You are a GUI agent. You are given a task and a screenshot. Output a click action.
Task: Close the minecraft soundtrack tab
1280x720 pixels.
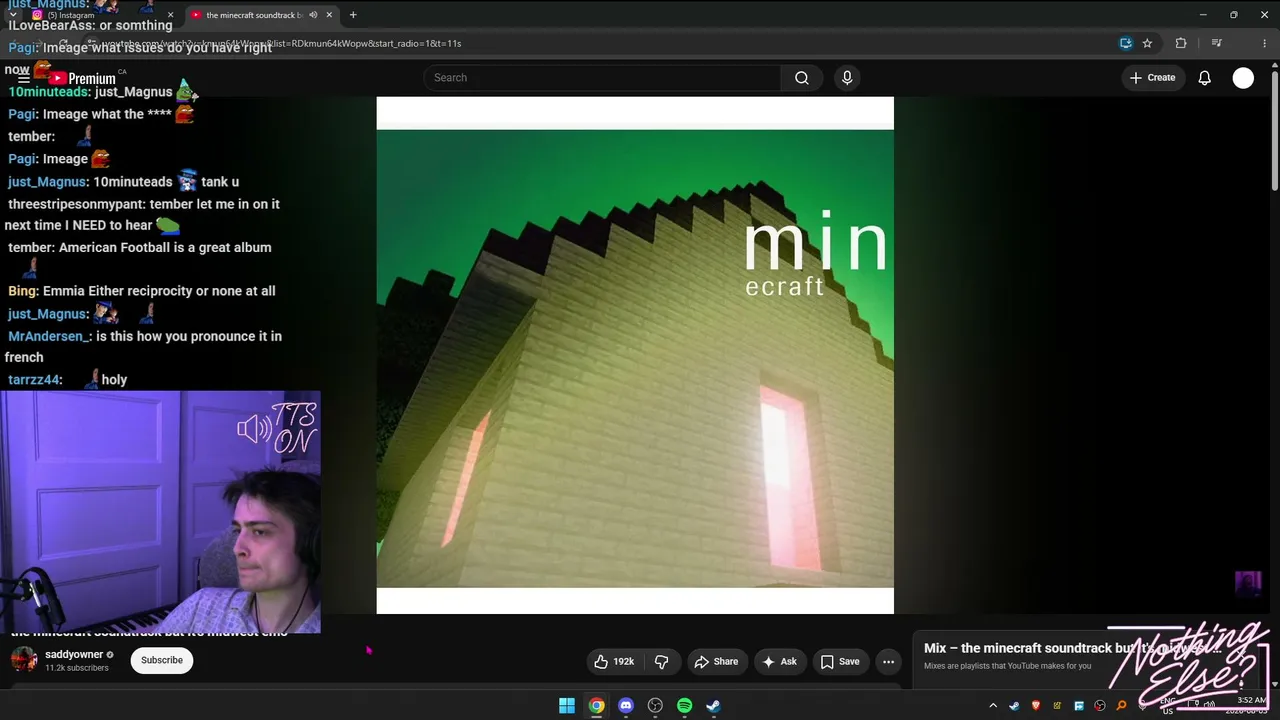click(329, 15)
